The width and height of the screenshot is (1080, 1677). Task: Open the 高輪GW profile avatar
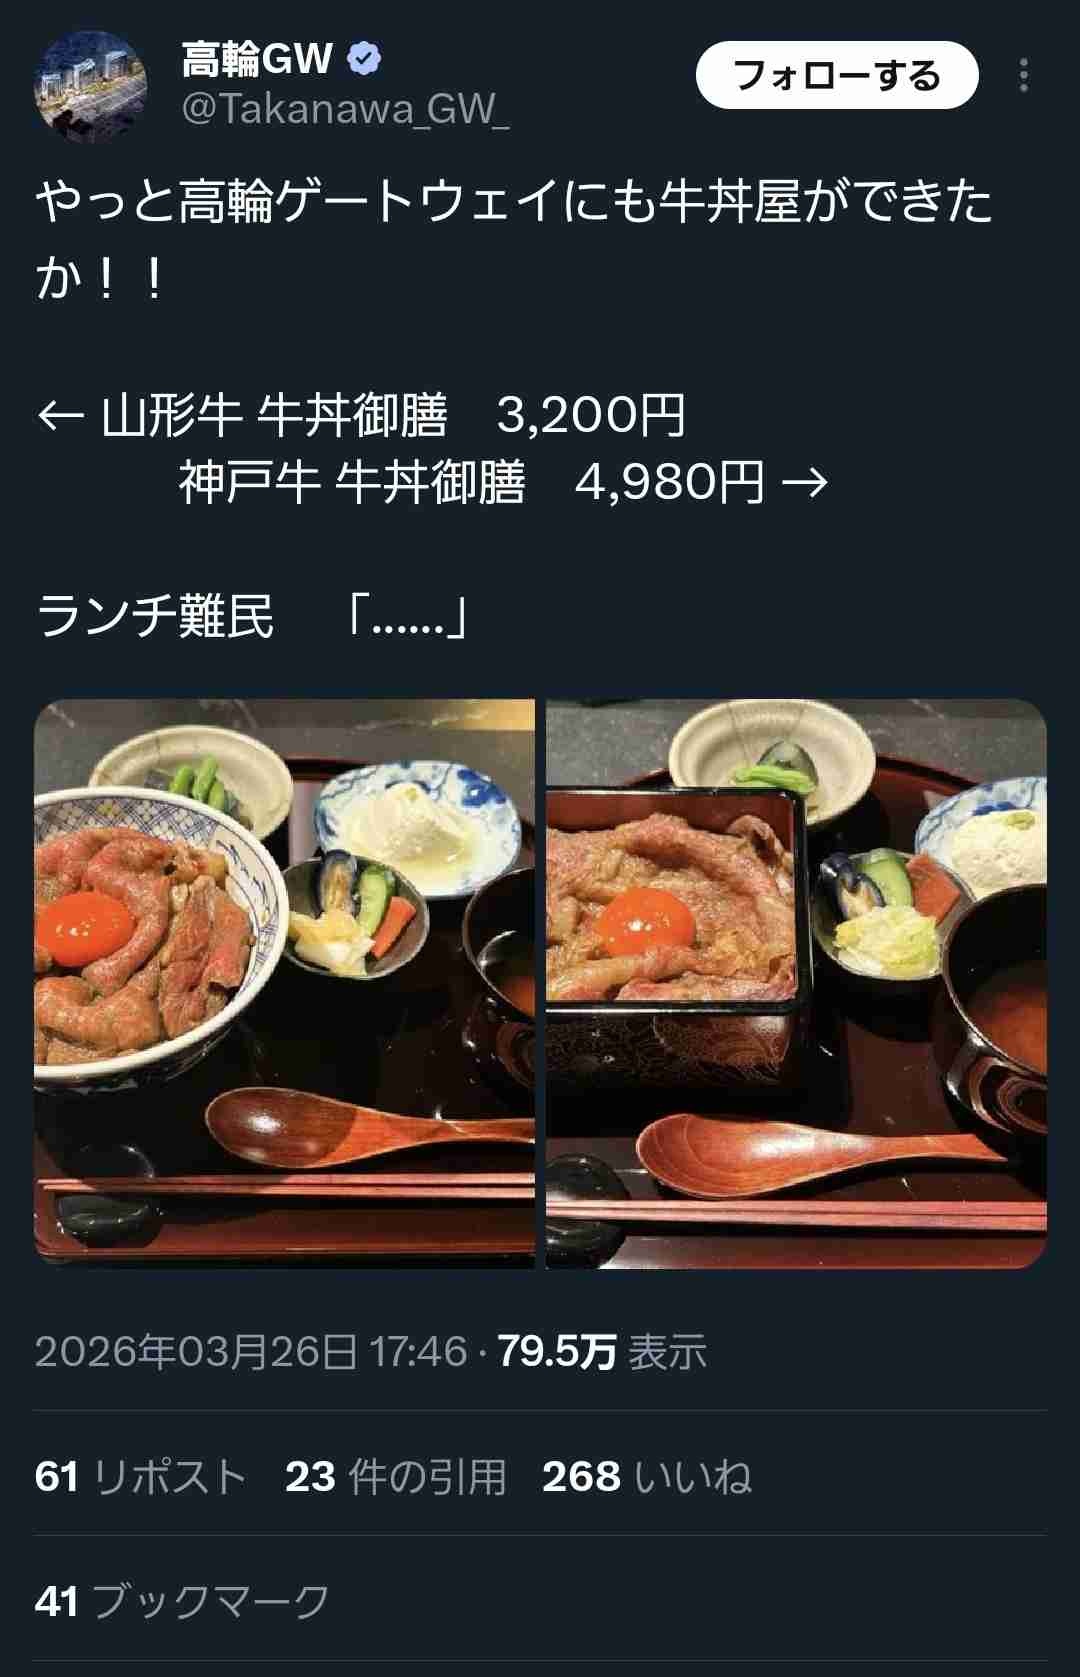pos(91,87)
